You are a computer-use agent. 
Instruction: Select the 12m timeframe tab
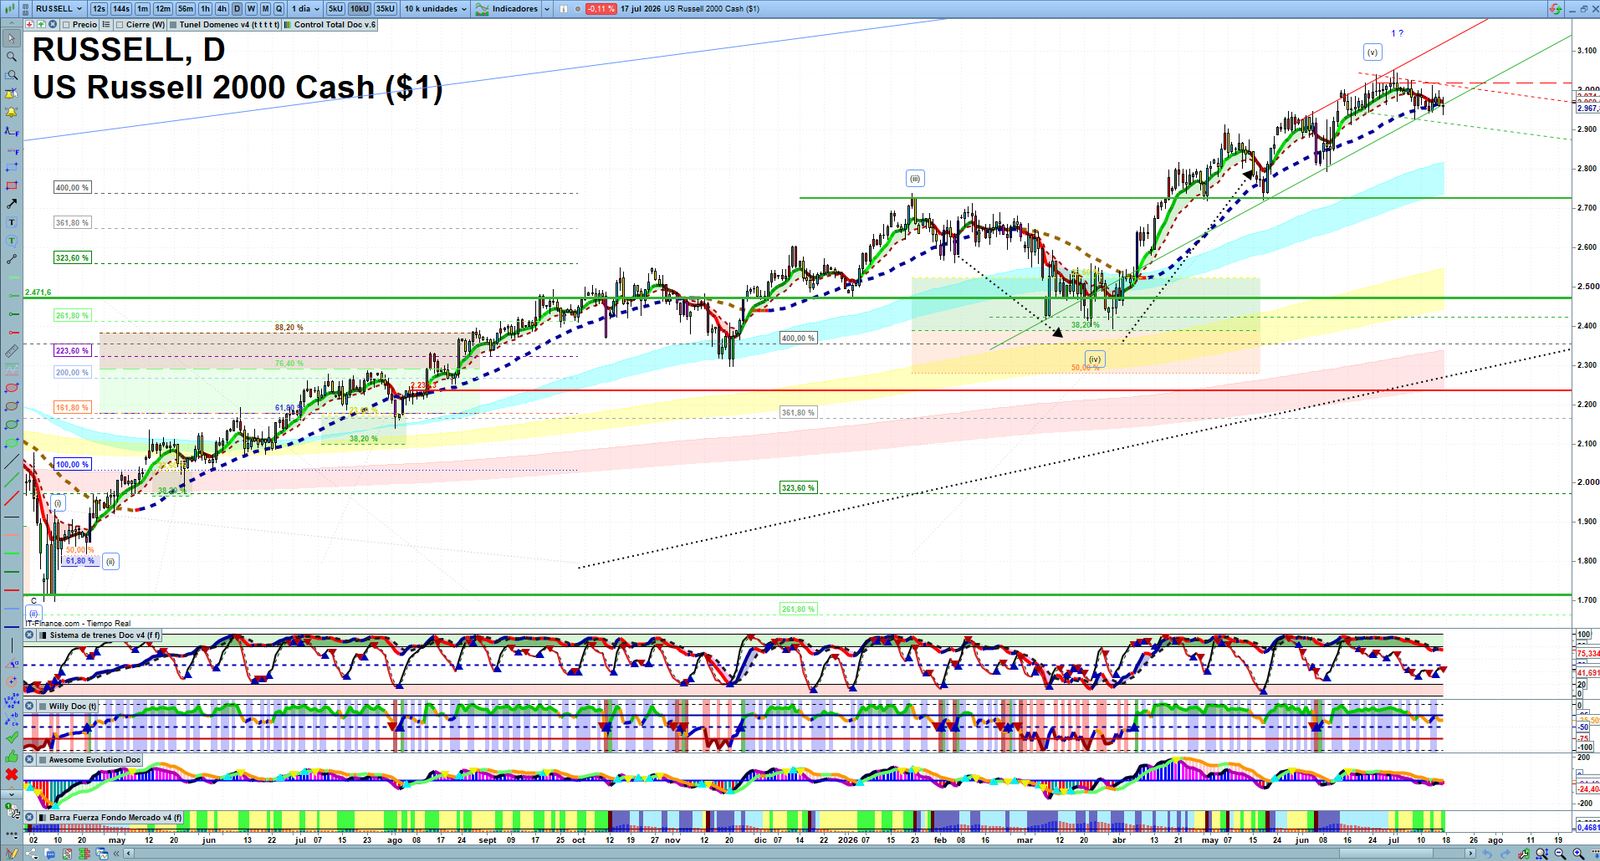[x=163, y=9]
